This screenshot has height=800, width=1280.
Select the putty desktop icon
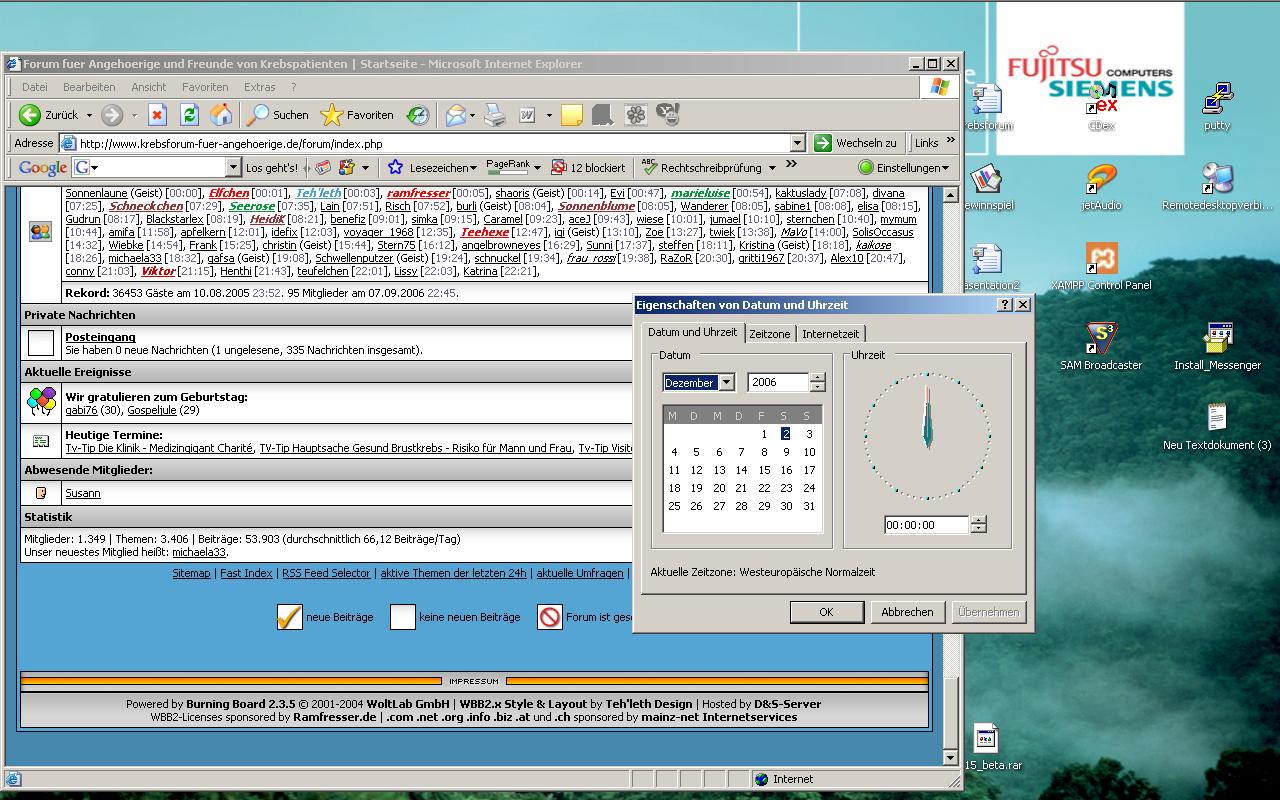coord(1217,102)
